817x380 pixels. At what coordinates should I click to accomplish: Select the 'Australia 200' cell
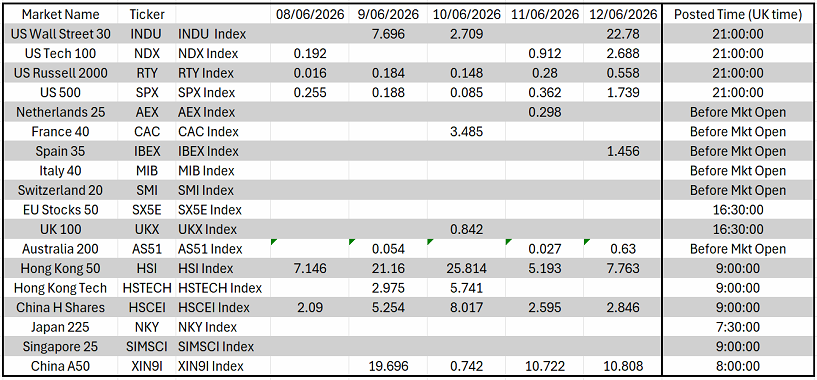(x=60, y=249)
